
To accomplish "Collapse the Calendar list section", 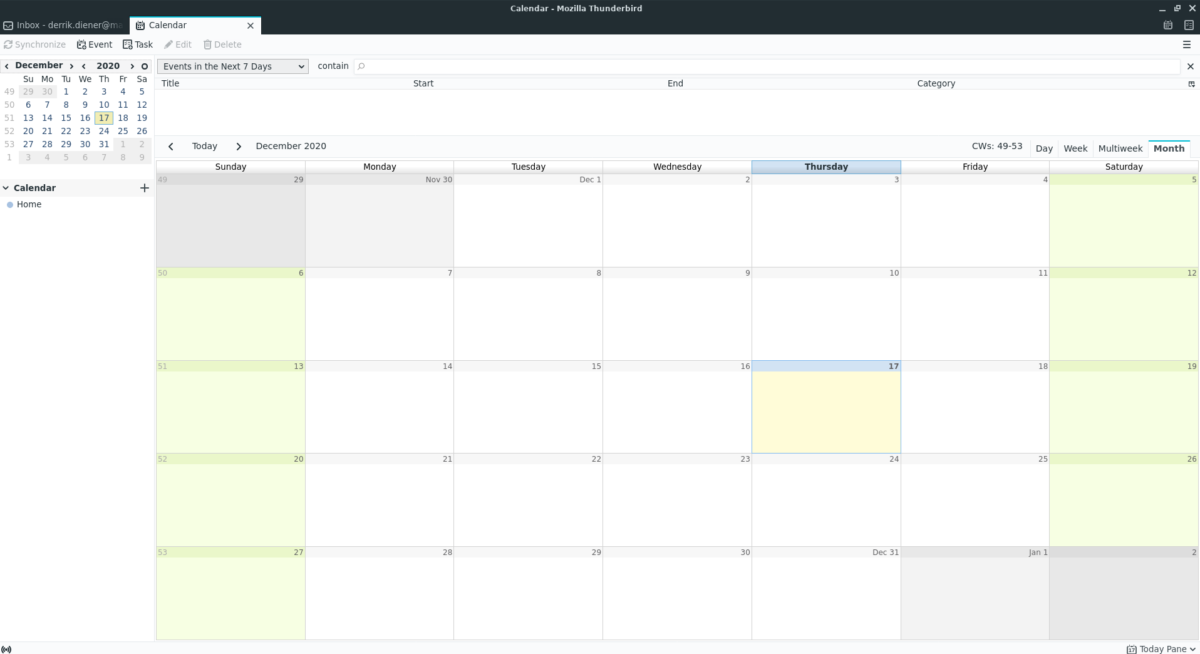I will click(x=5, y=188).
